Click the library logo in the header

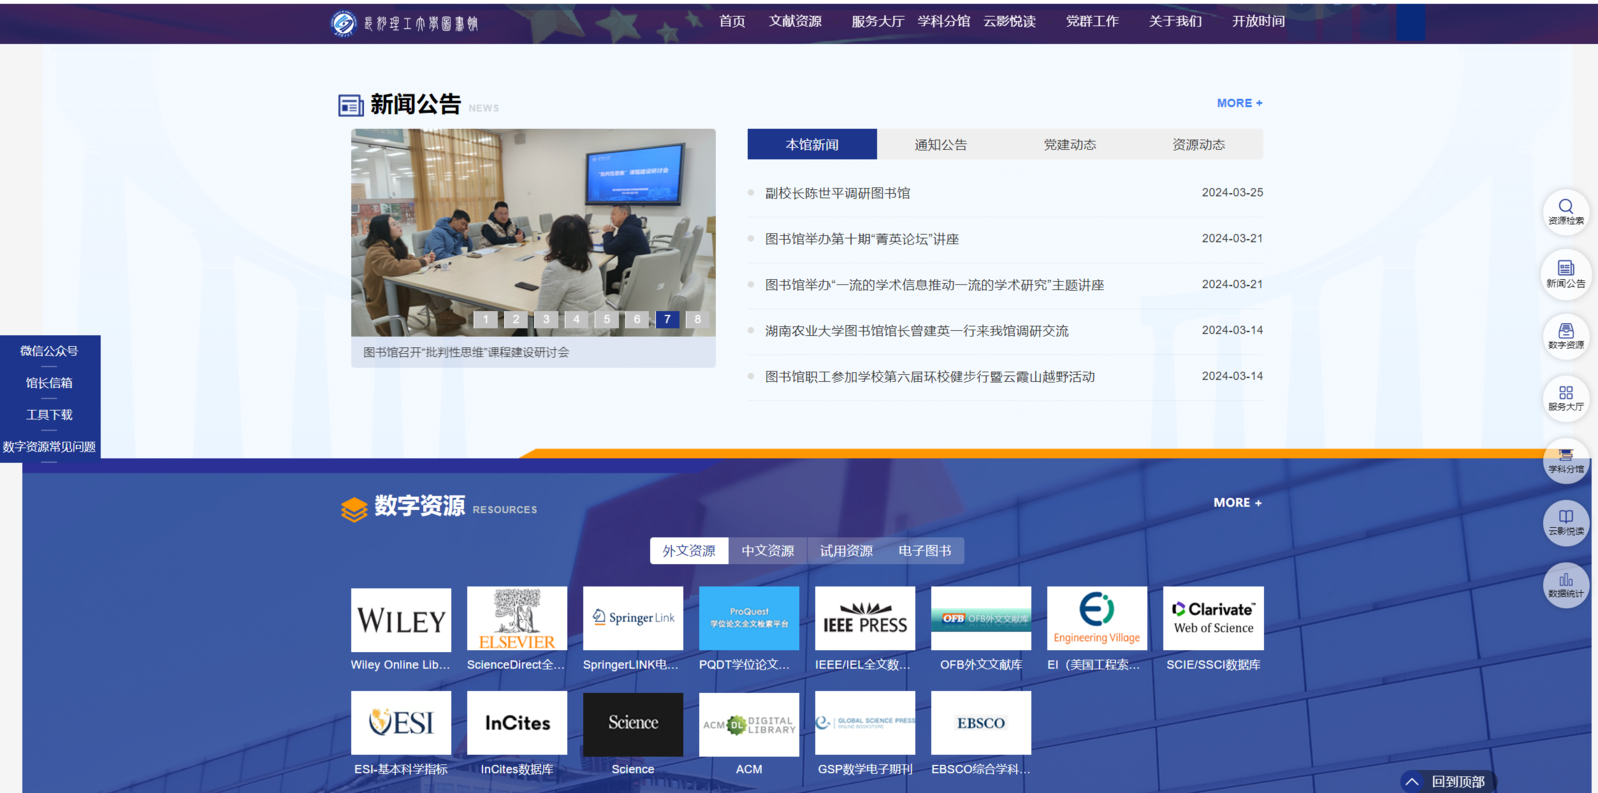pos(405,23)
